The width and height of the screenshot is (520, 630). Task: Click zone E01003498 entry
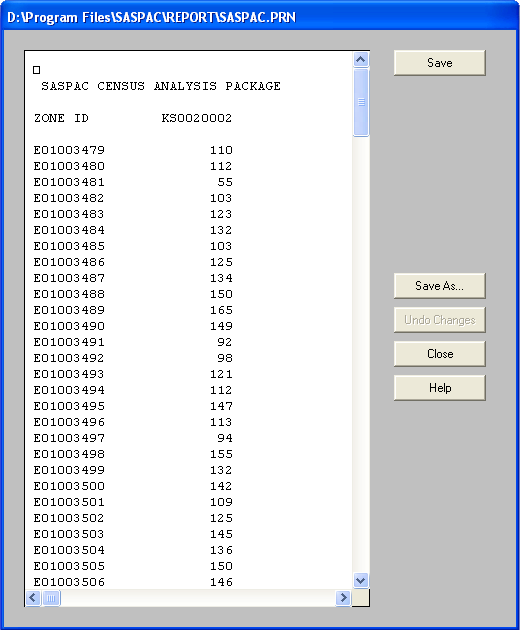(x=69, y=454)
